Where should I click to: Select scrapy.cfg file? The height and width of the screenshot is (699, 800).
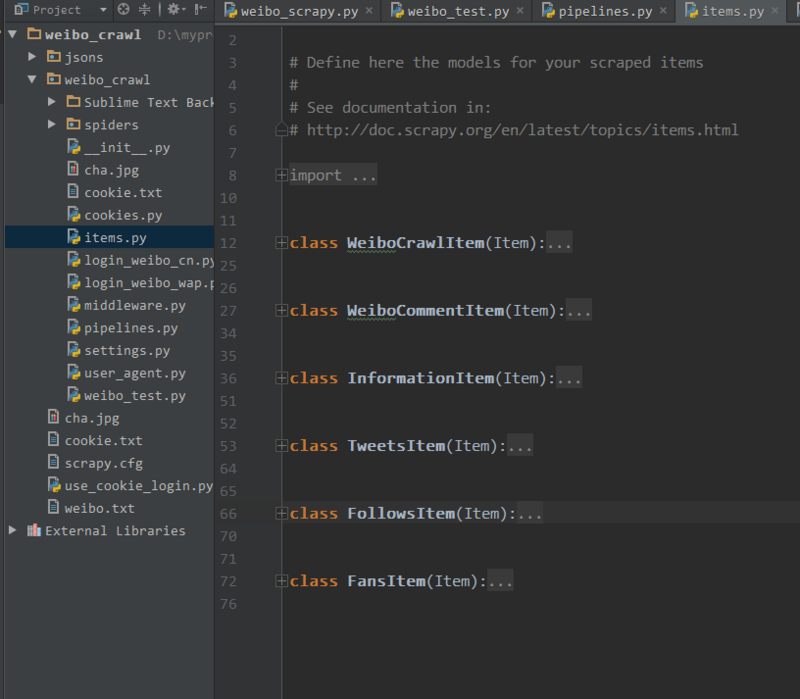(104, 463)
